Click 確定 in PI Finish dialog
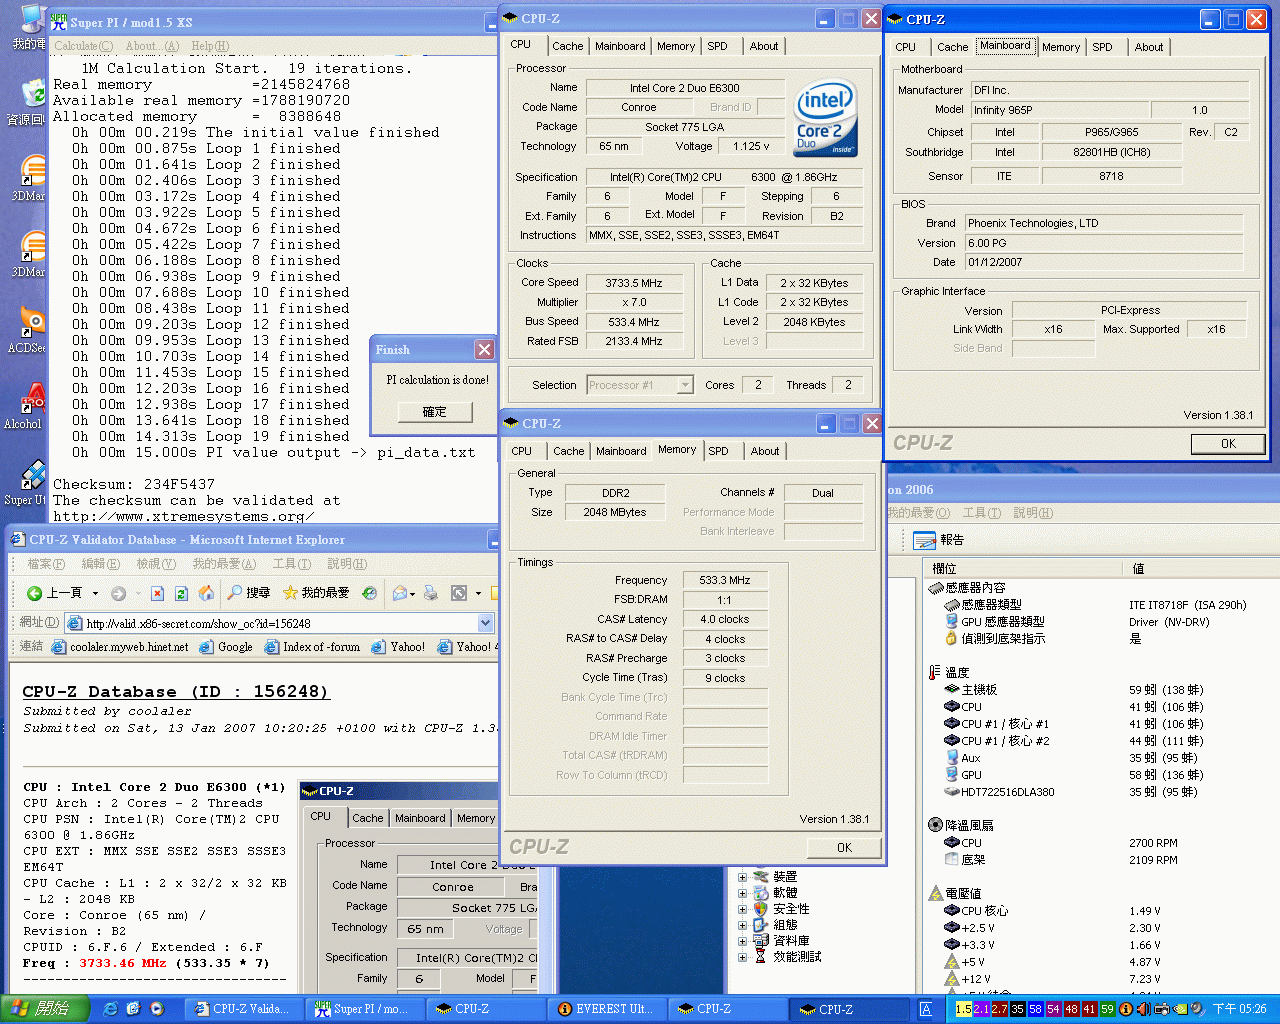 coord(435,412)
